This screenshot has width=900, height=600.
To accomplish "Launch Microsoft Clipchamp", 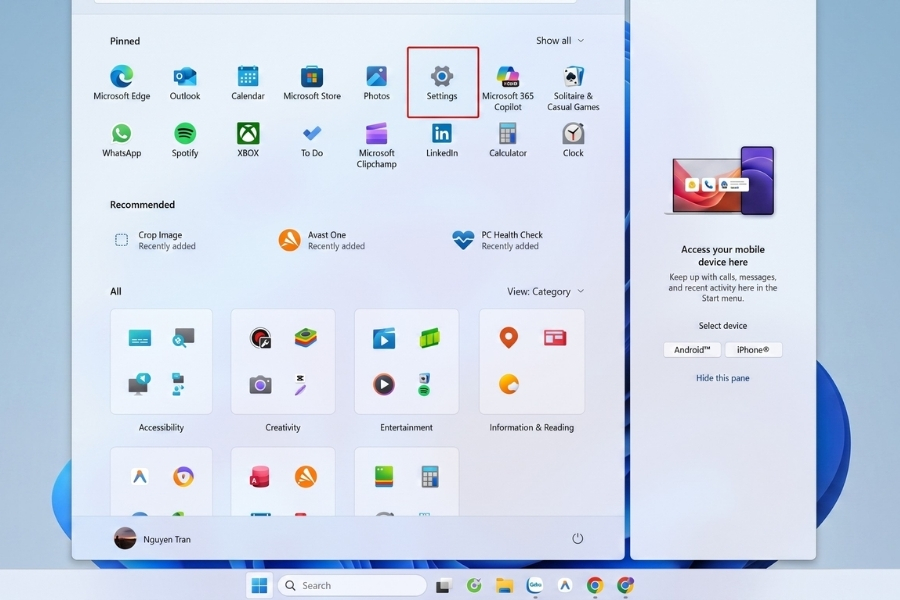I will tap(377, 145).
